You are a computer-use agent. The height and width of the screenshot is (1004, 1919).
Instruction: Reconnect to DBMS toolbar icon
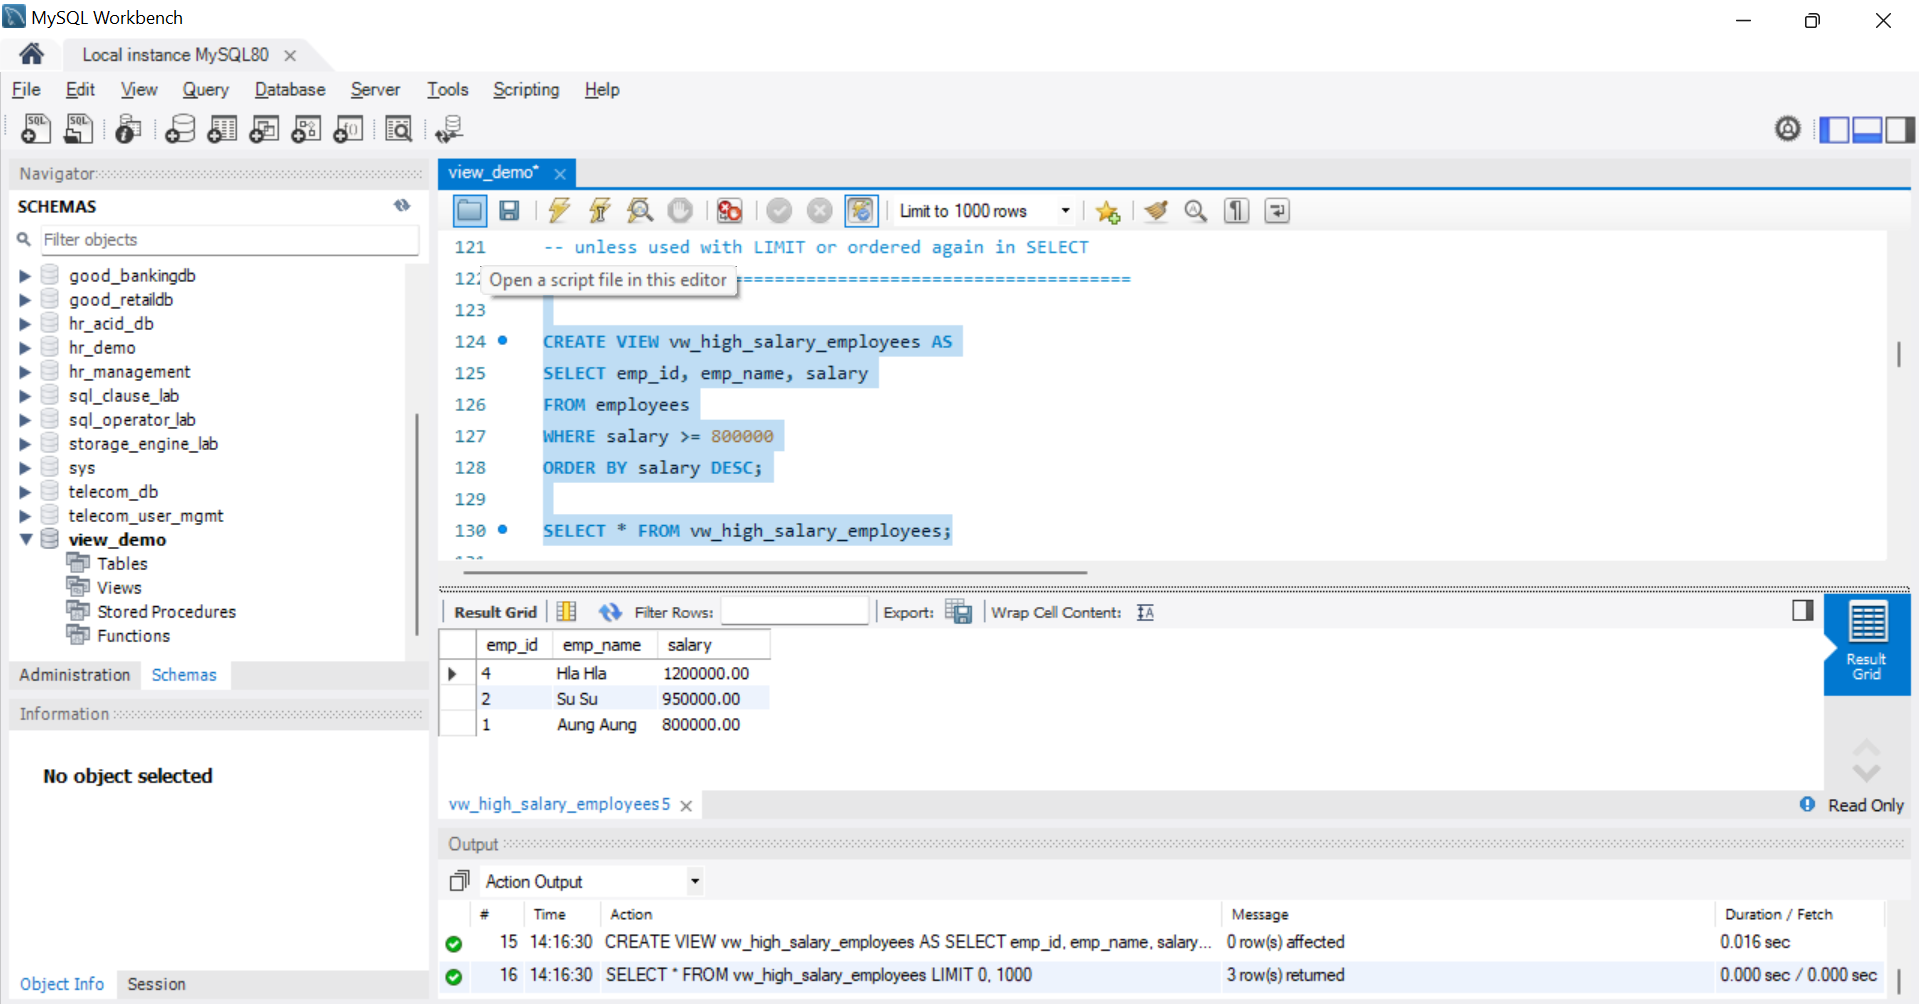click(449, 129)
